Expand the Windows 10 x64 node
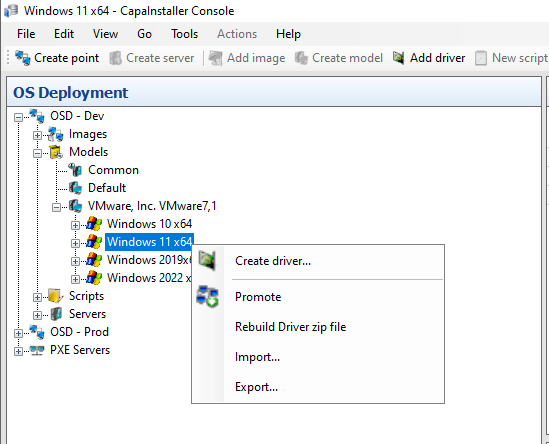 click(x=75, y=225)
